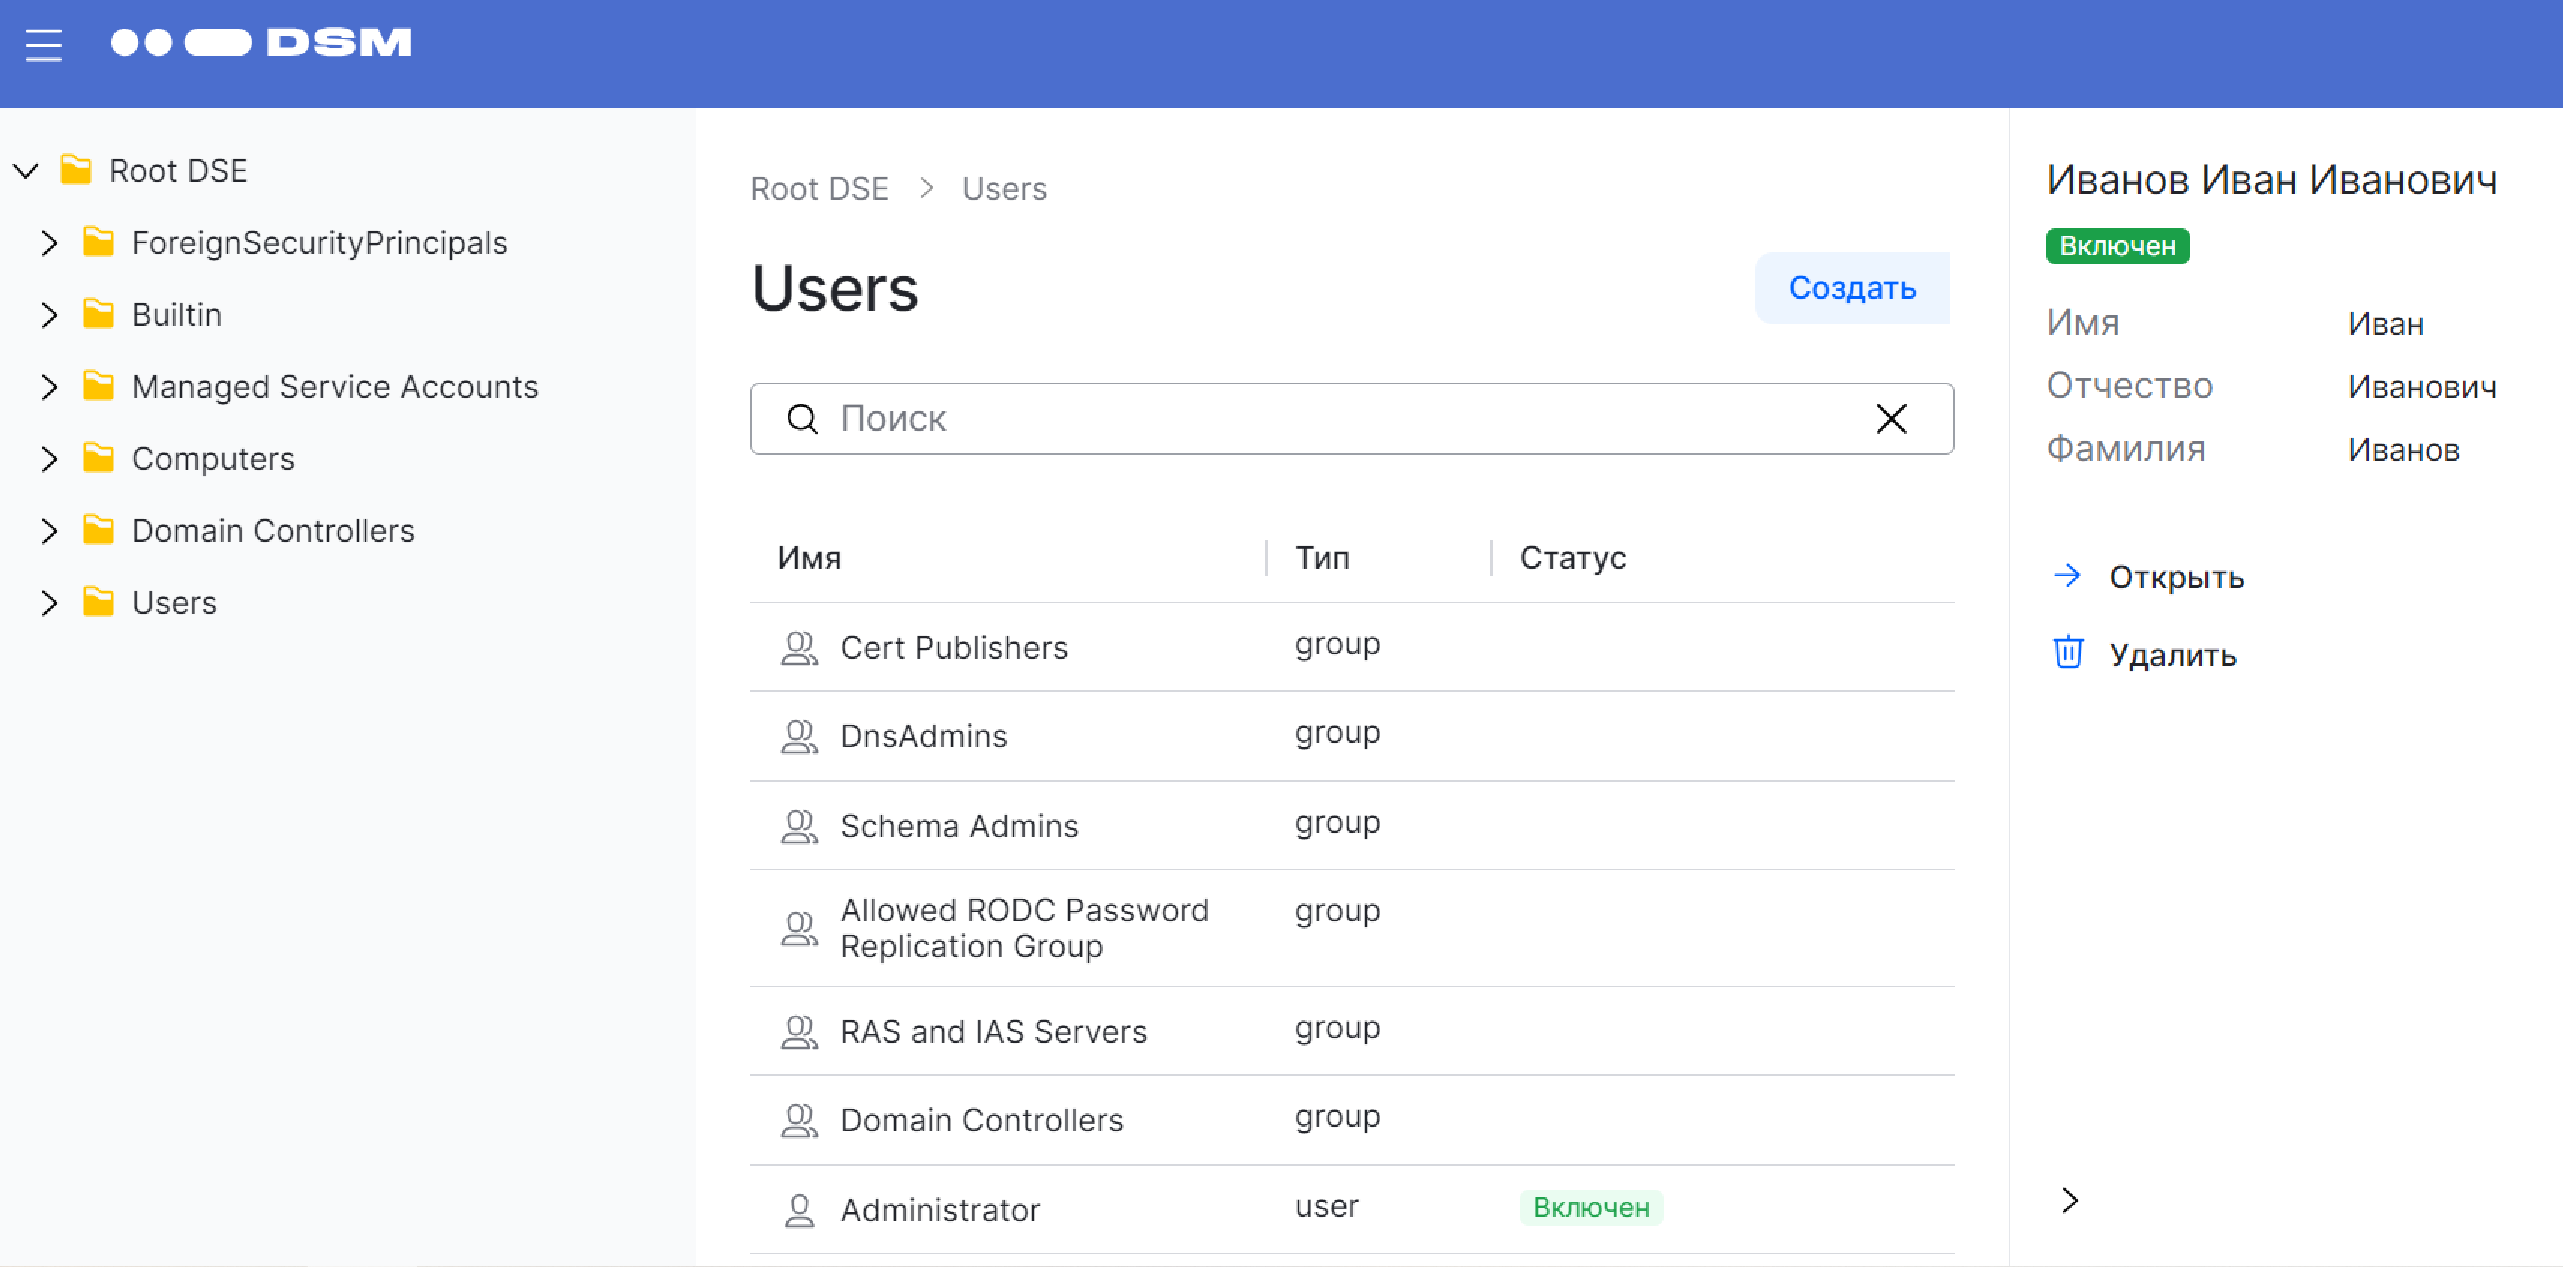This screenshot has width=2563, height=1267.
Task: Collapse details panel with bottom chevron
Action: tap(2070, 1200)
